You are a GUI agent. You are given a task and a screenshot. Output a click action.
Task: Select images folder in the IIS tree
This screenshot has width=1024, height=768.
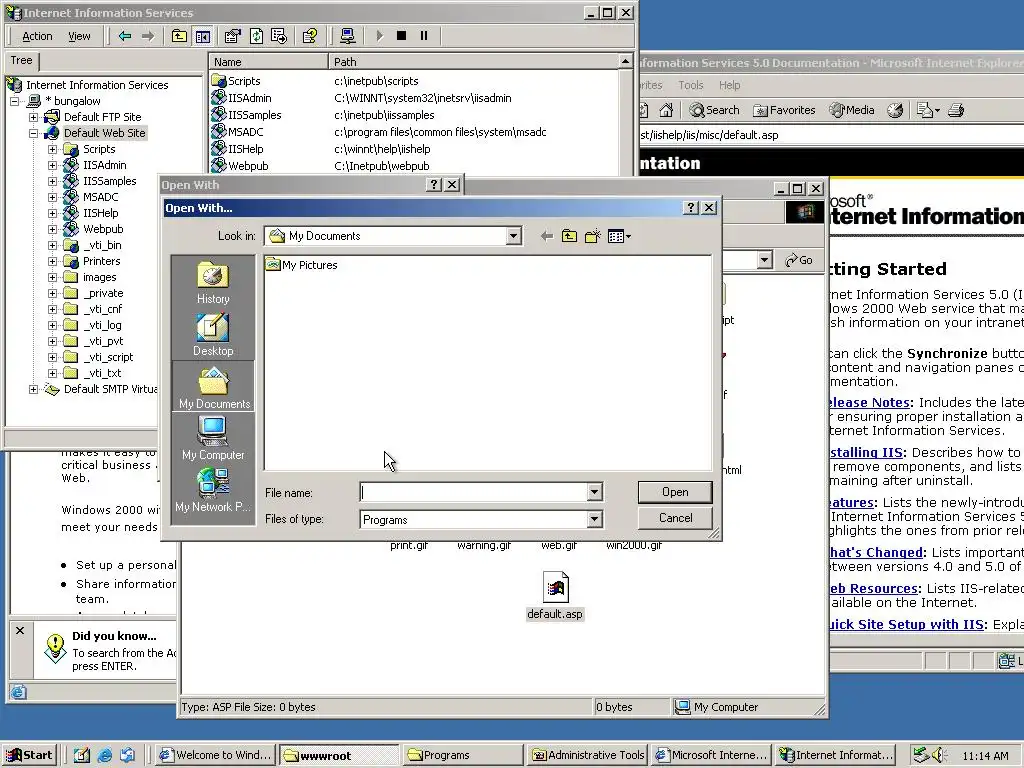pos(99,277)
